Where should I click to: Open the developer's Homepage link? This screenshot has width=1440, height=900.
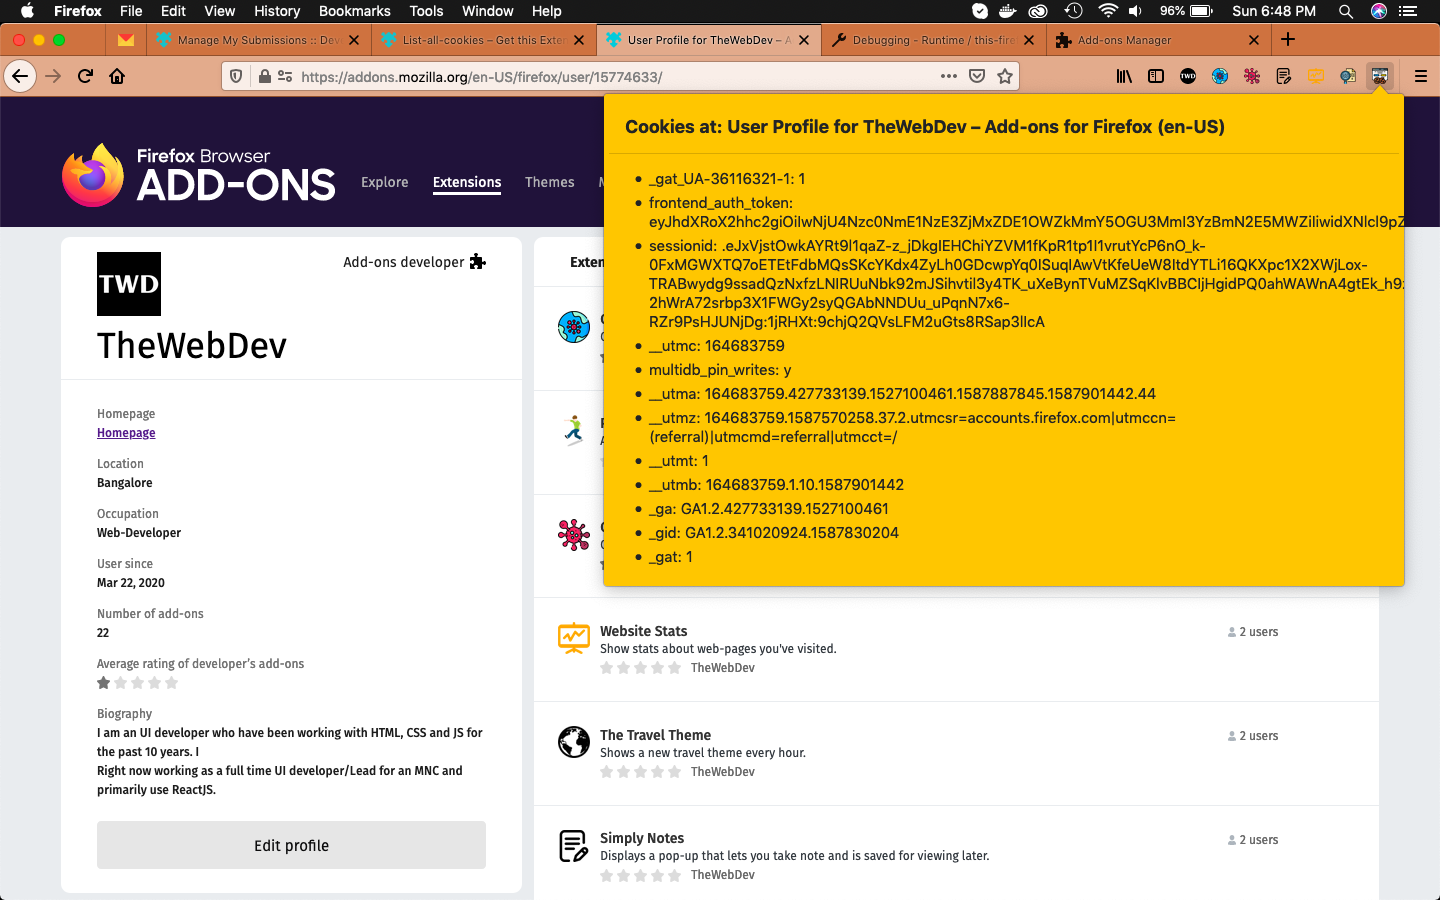point(126,433)
